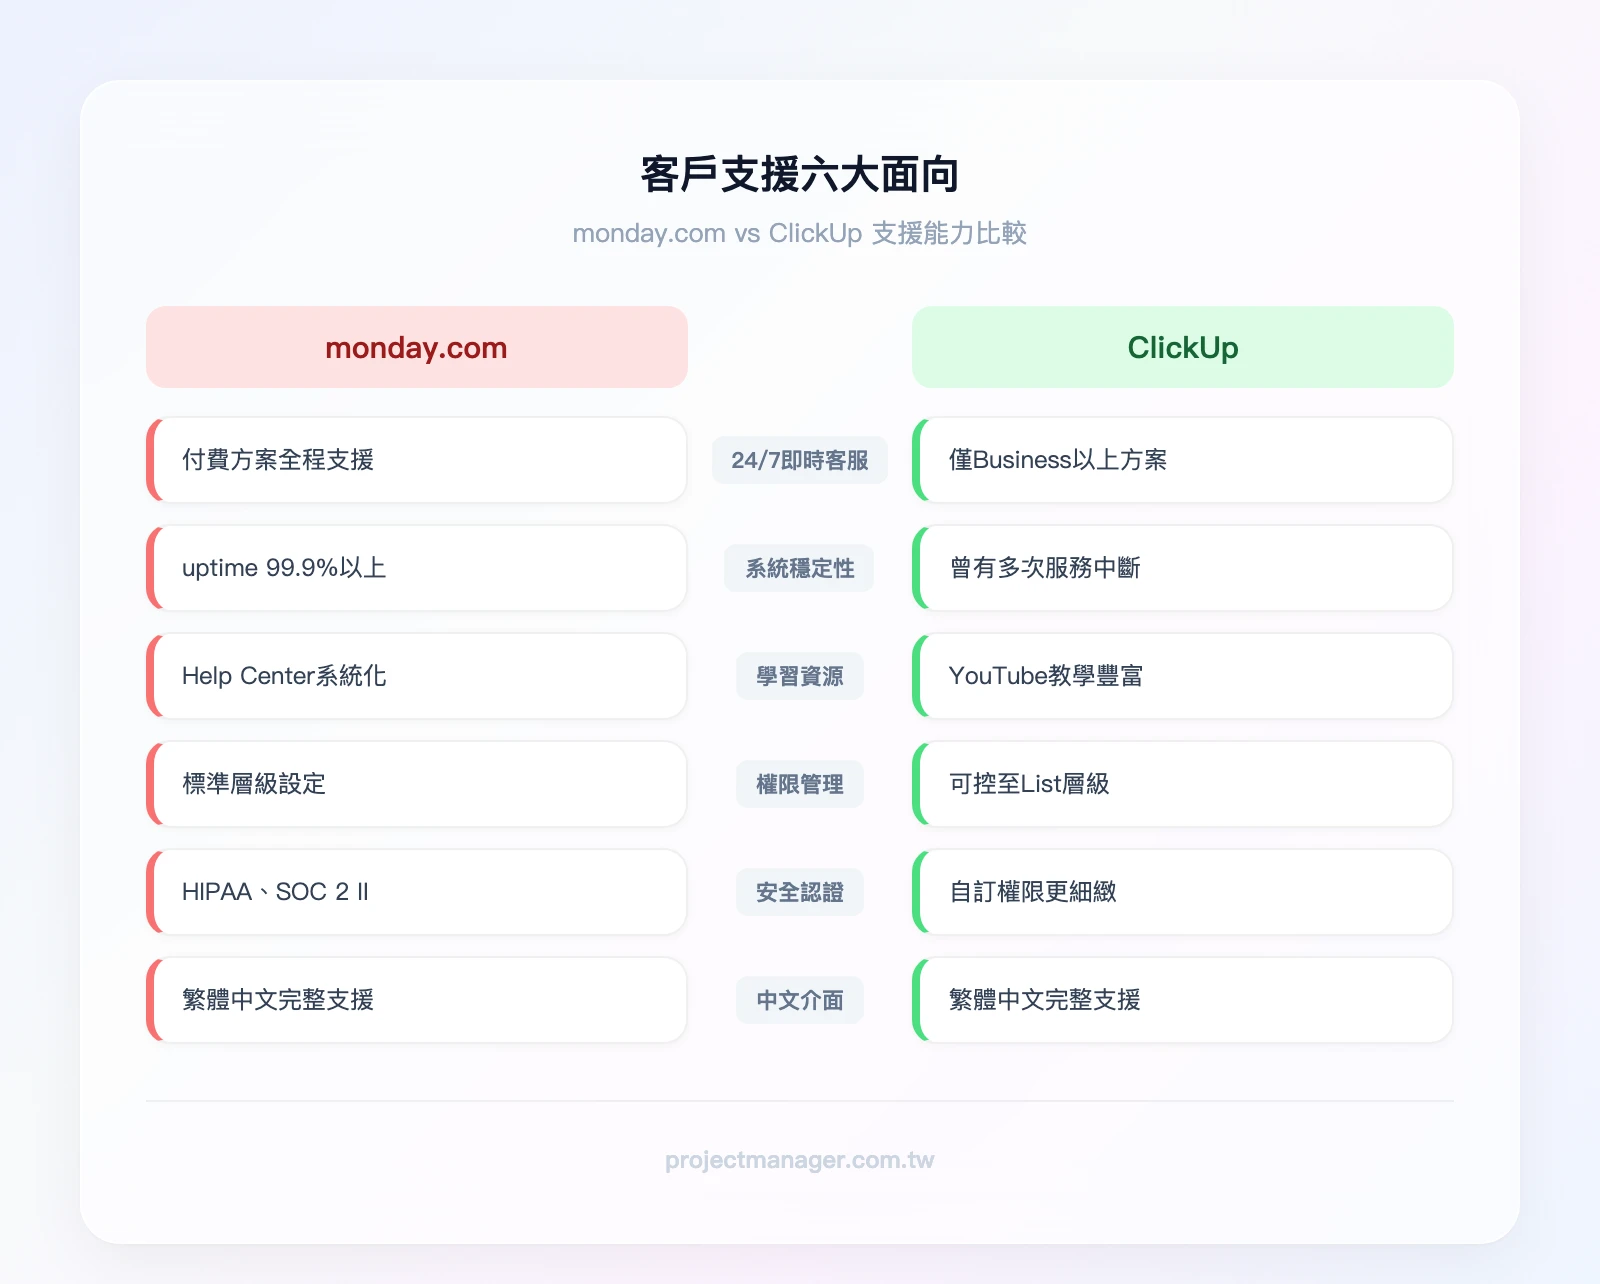The height and width of the screenshot is (1284, 1600).
Task: Click the 系統穩定性 category pill
Action: point(799,568)
